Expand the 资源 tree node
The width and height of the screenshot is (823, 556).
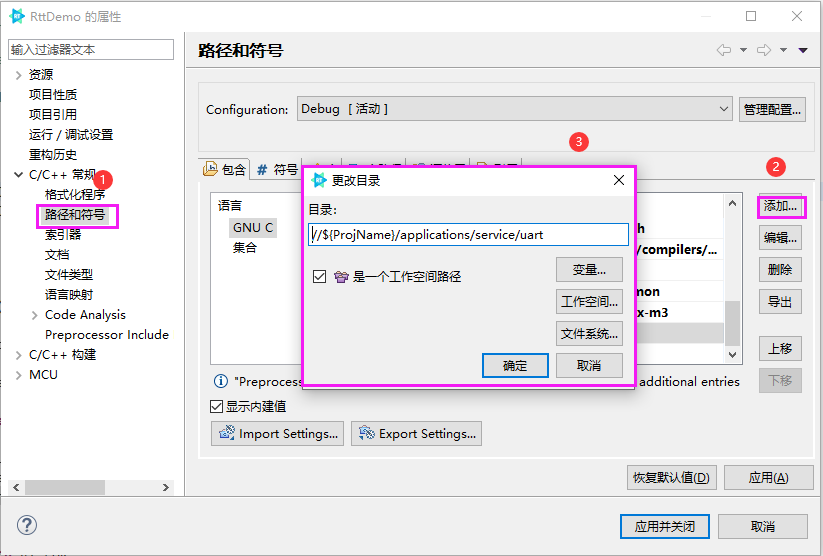(x=18, y=75)
